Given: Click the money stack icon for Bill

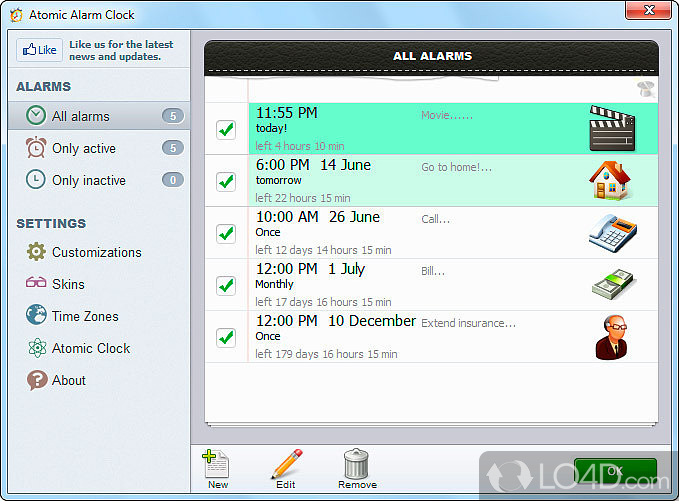Looking at the screenshot, I should (x=614, y=284).
